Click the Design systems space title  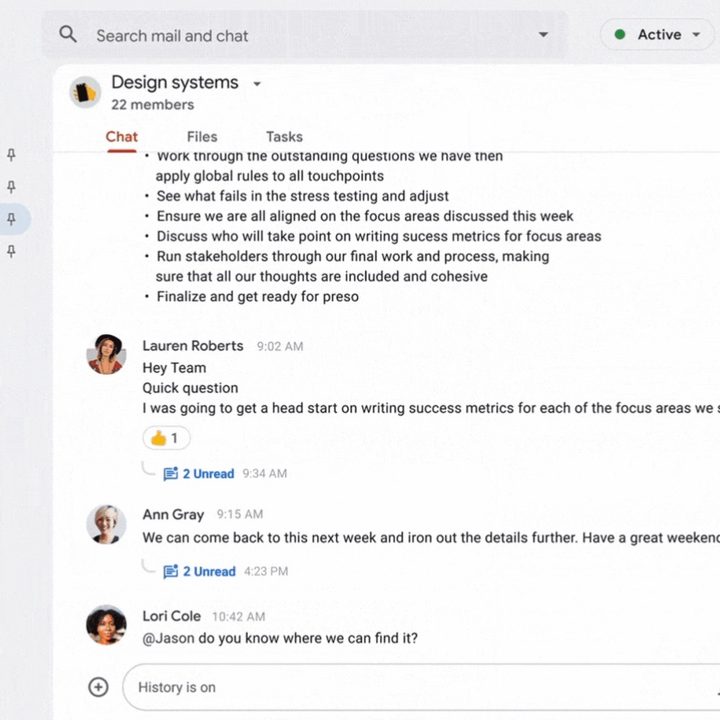click(x=175, y=83)
